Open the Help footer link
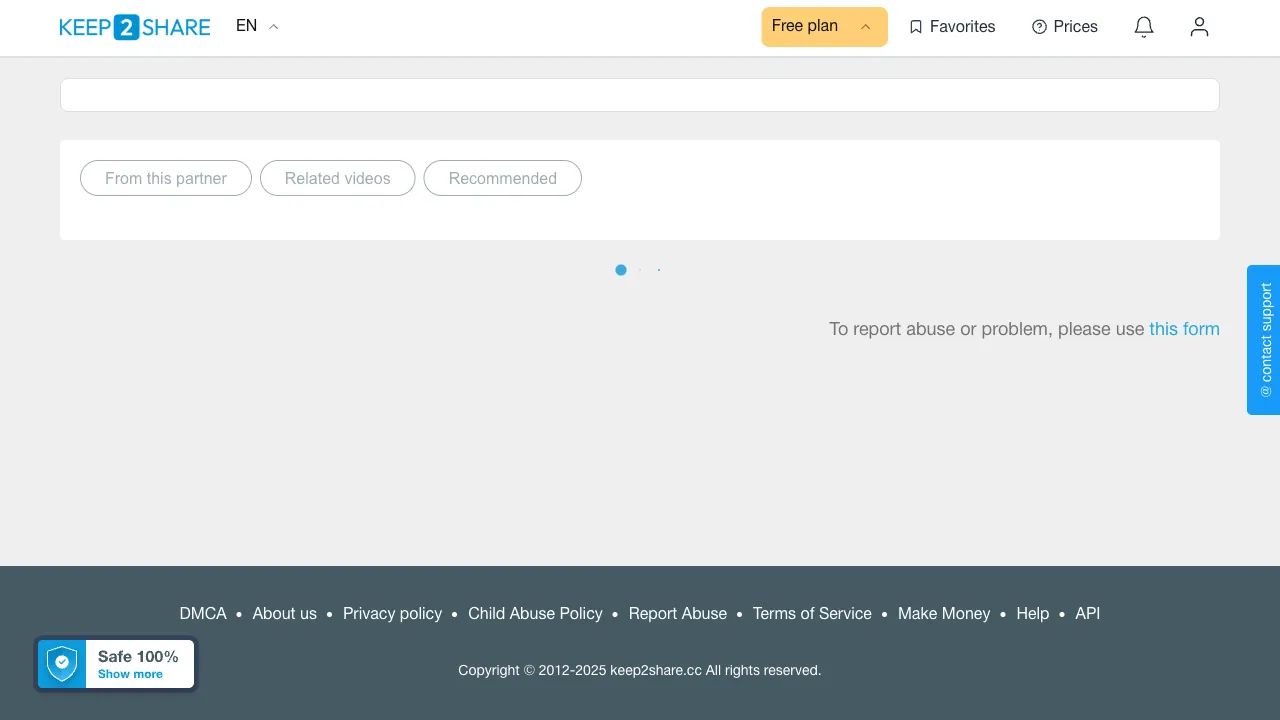The height and width of the screenshot is (720, 1280). pyautogui.click(x=1033, y=614)
